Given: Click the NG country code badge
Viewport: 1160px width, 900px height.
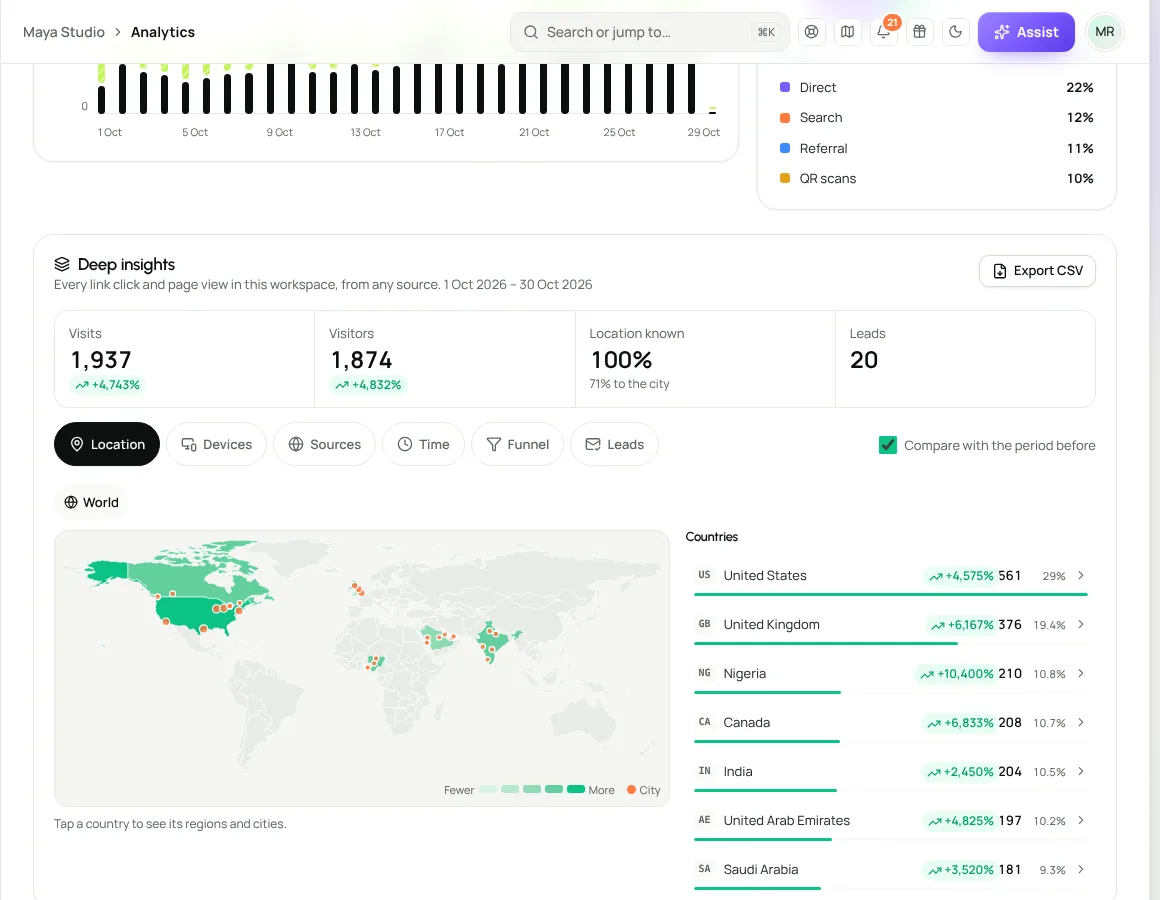Looking at the screenshot, I should (x=704, y=673).
